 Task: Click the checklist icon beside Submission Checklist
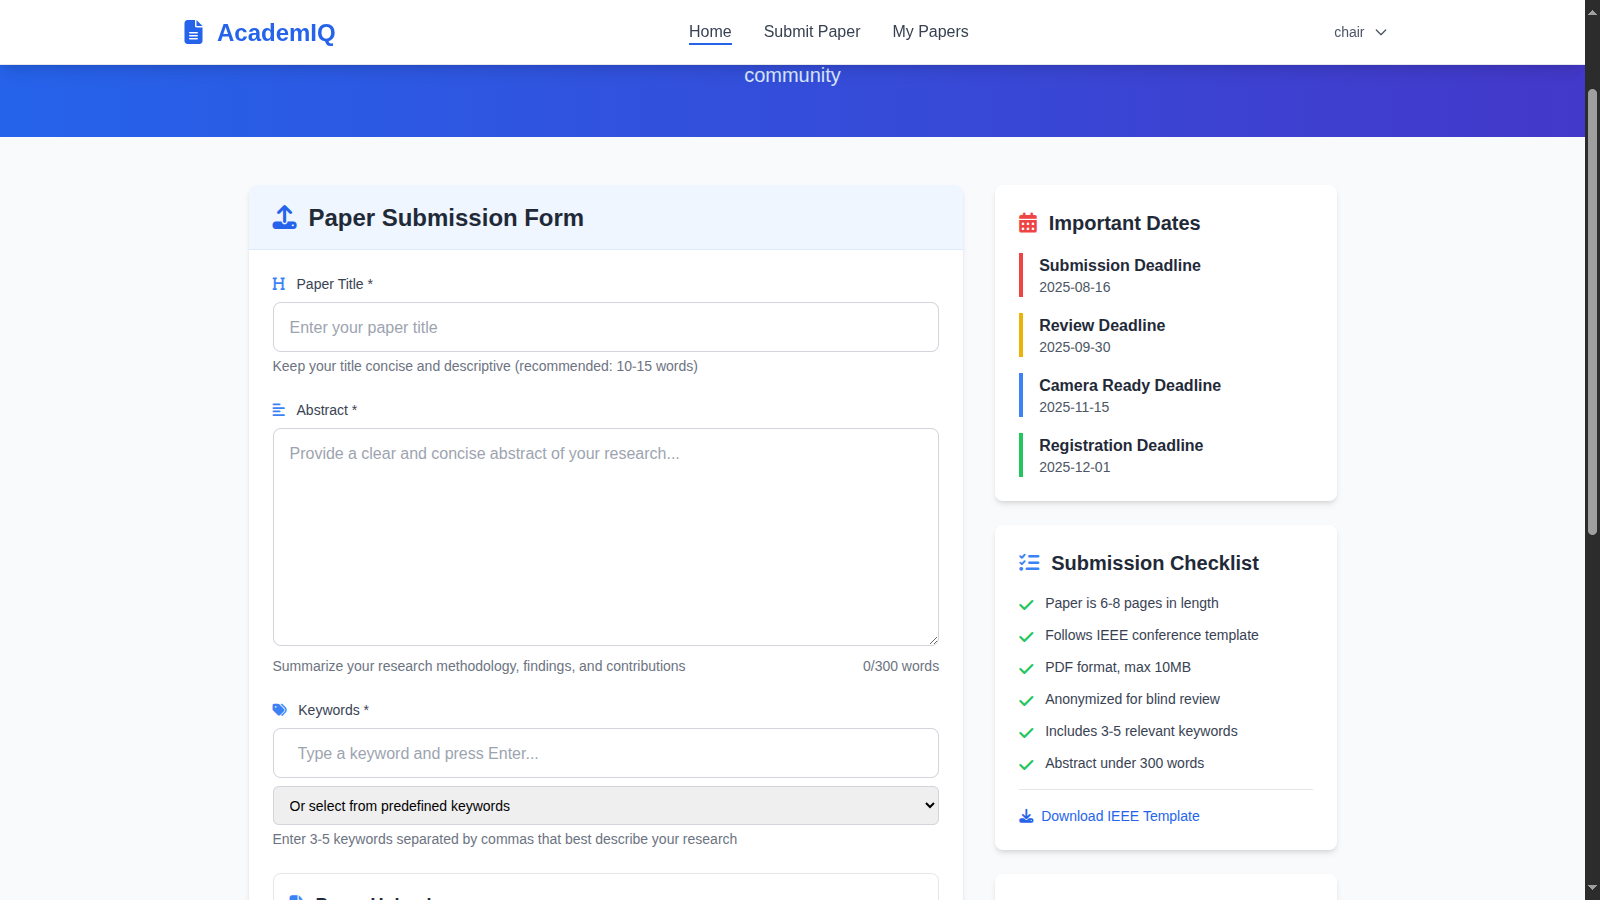[x=1029, y=562]
